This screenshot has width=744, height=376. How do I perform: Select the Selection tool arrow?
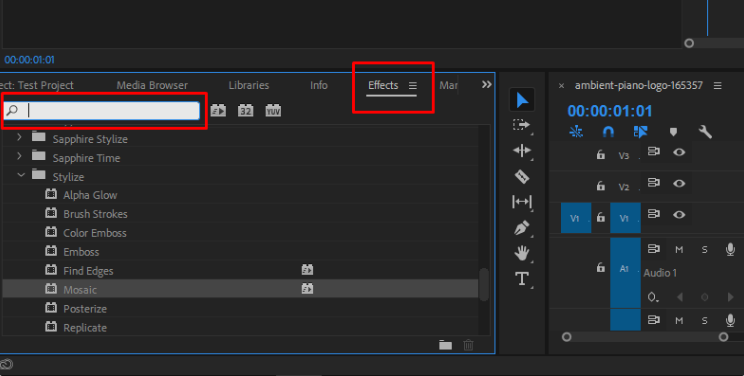pos(522,100)
